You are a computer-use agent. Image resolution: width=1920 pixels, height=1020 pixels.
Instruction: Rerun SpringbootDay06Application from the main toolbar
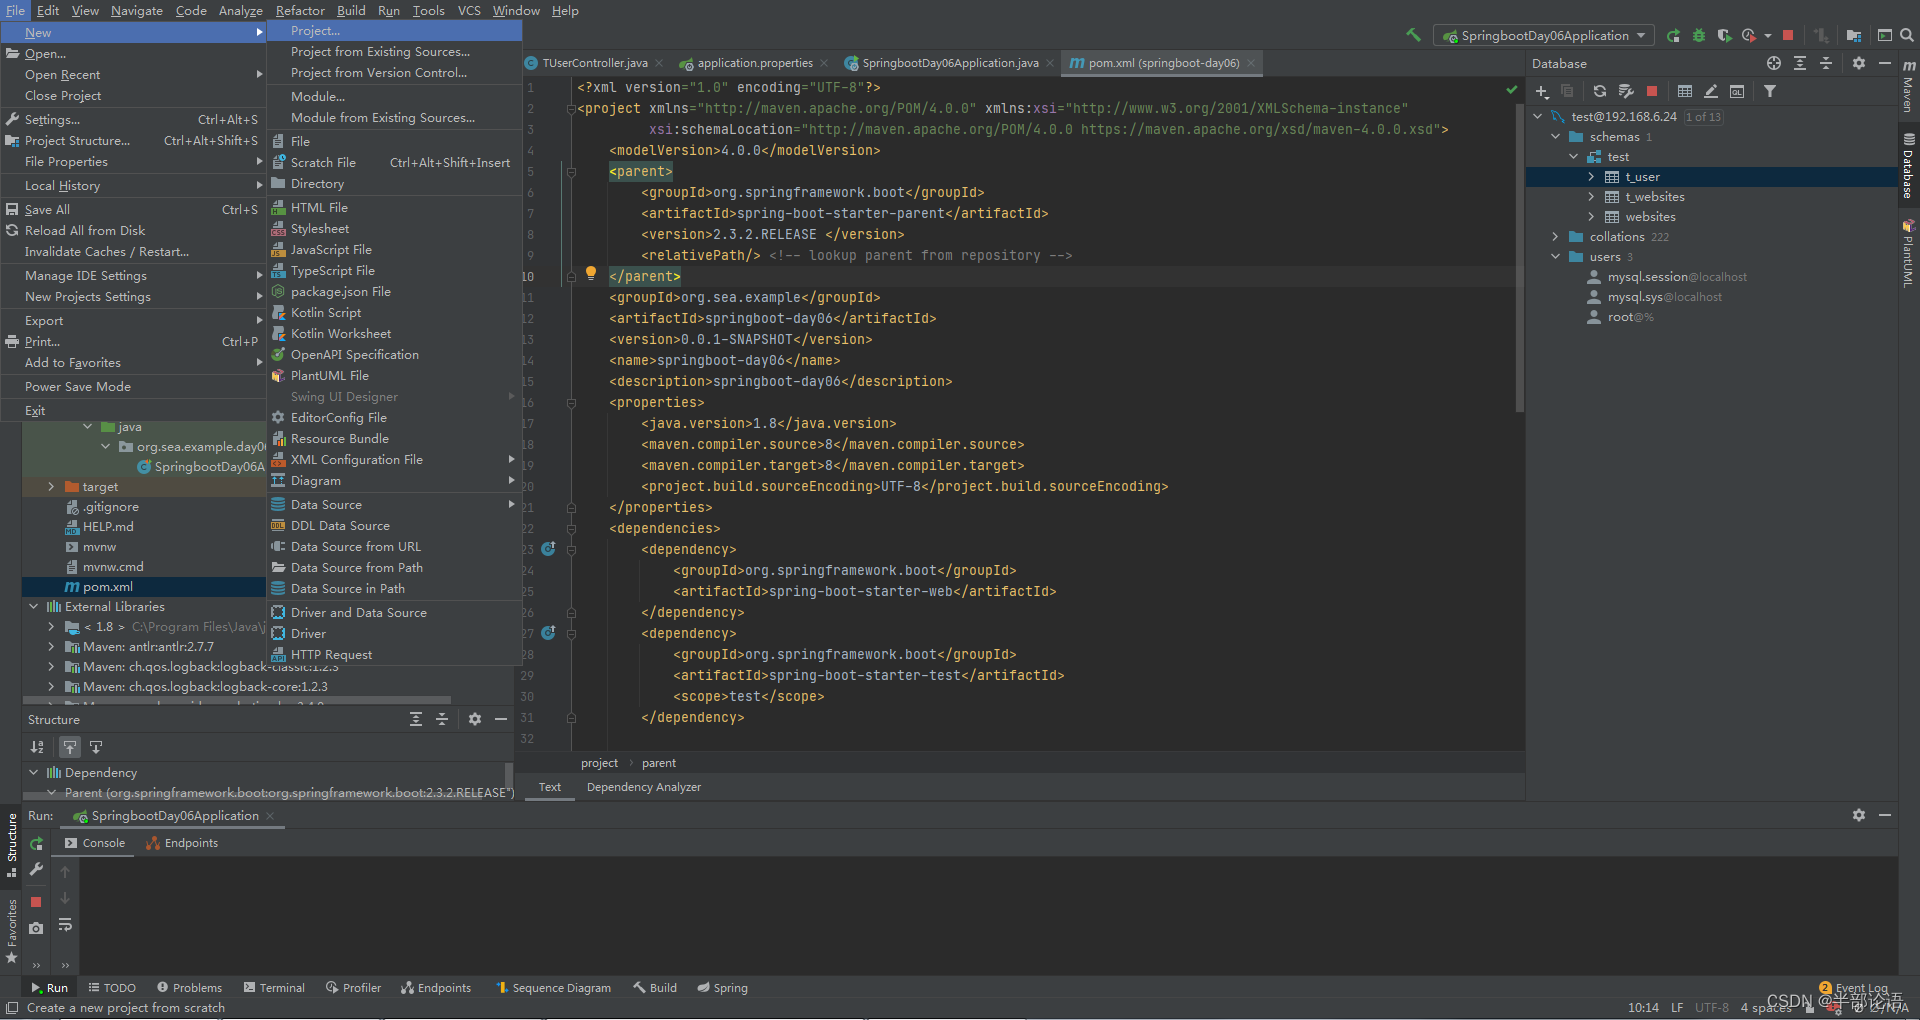click(x=1674, y=35)
